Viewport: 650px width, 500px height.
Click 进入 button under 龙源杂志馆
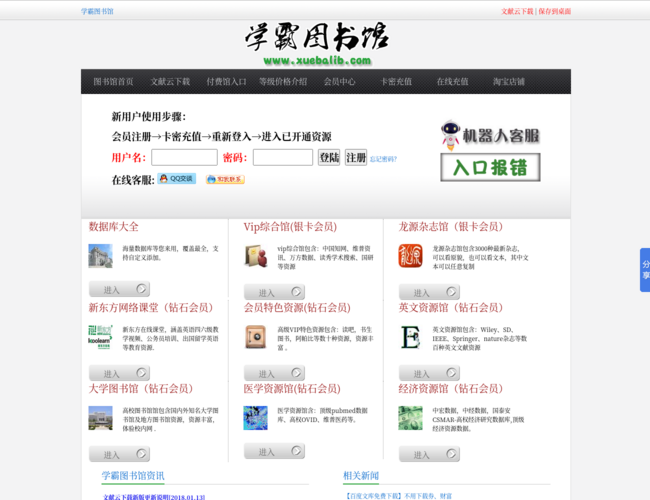[x=429, y=292]
